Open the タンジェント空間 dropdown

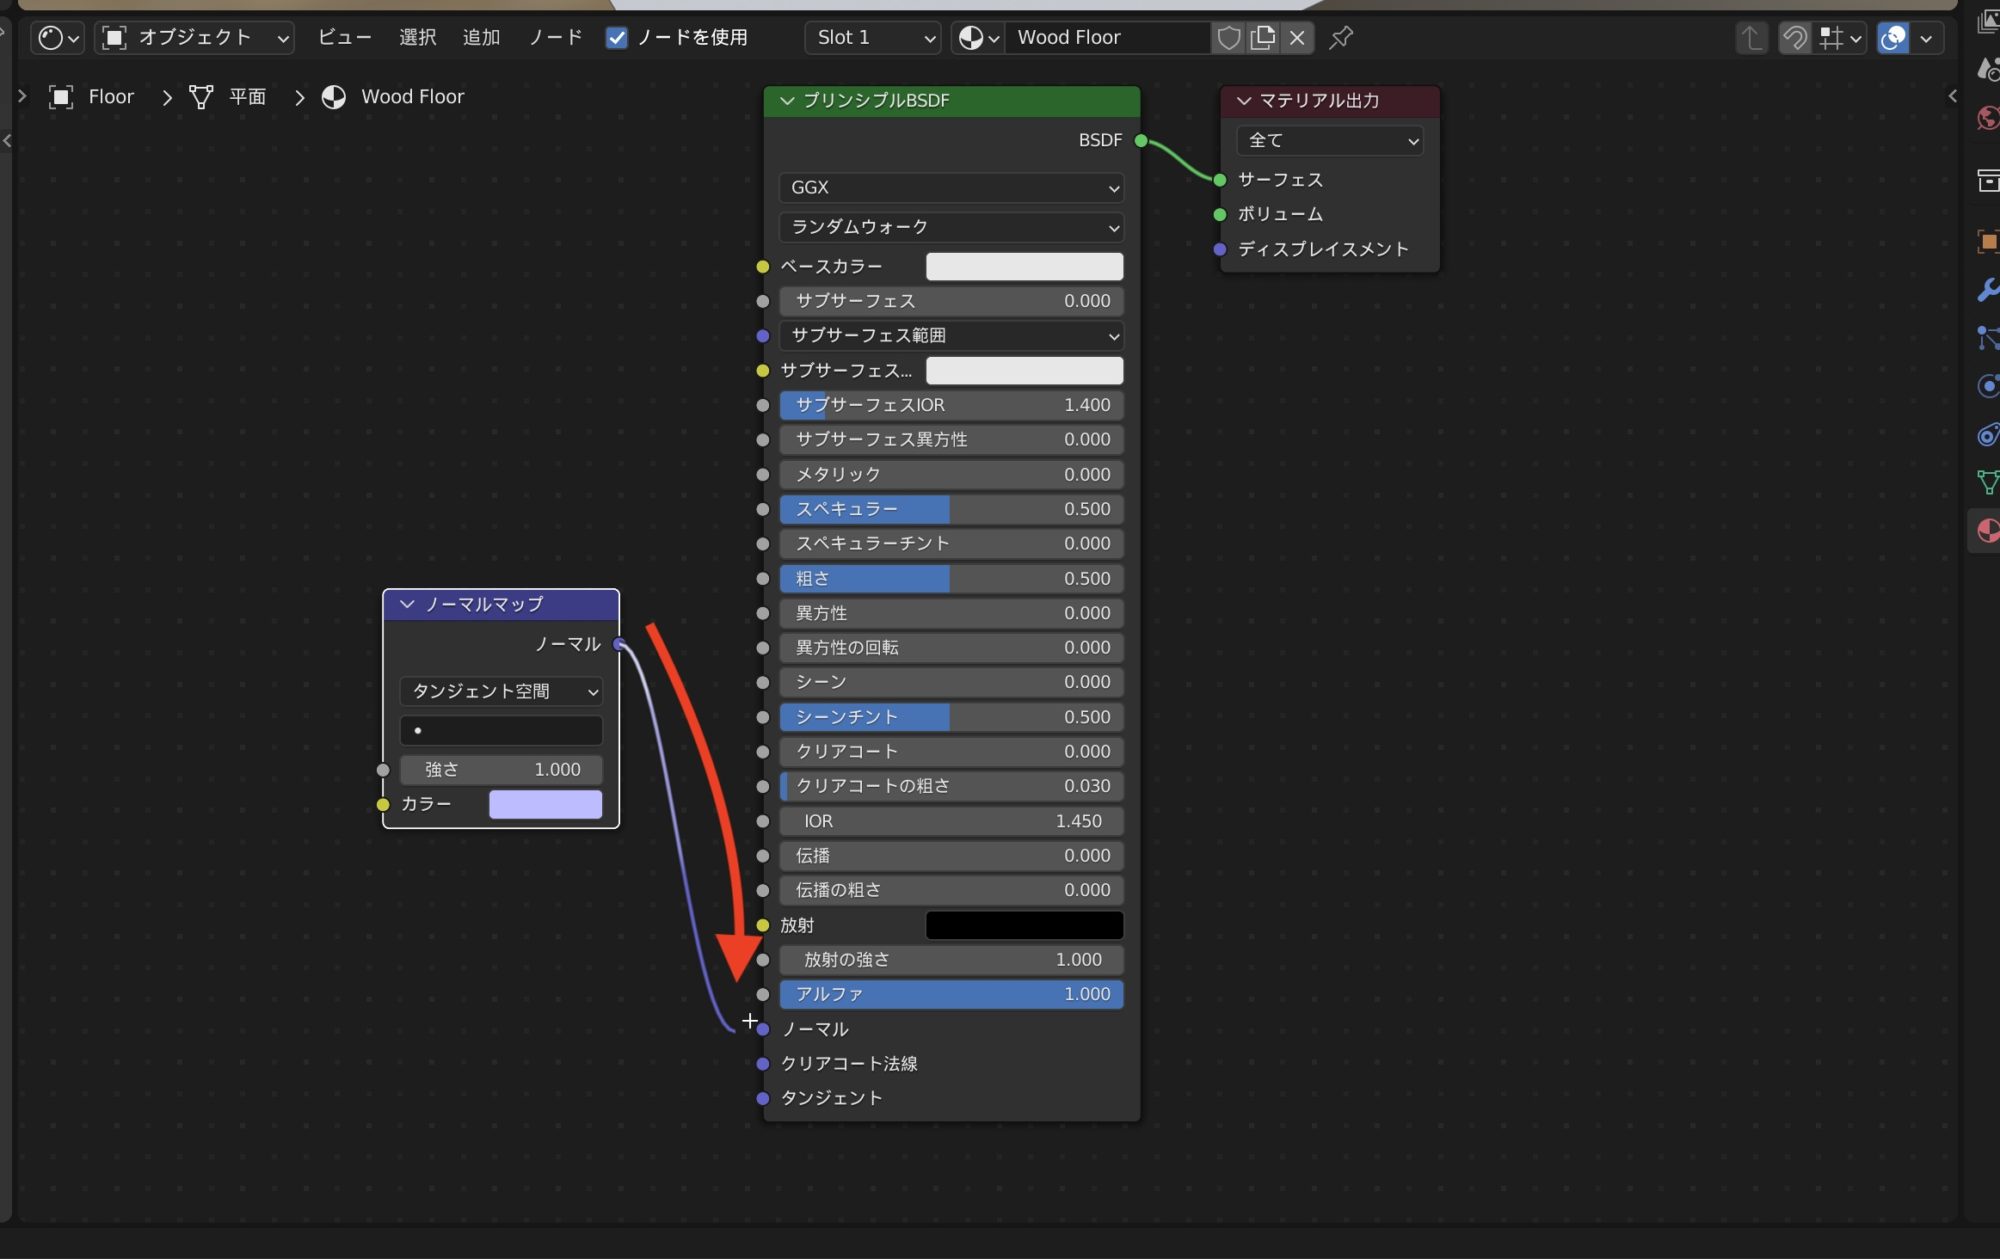(x=501, y=691)
